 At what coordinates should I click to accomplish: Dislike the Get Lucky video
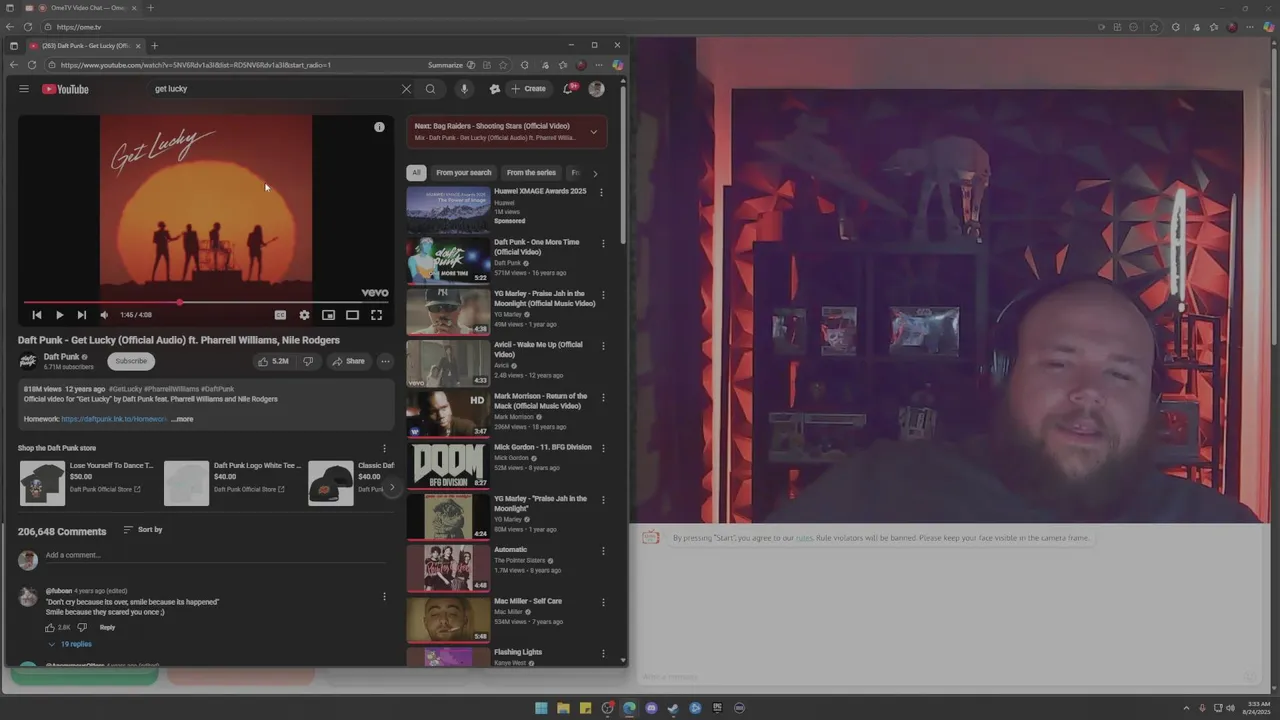coord(308,361)
